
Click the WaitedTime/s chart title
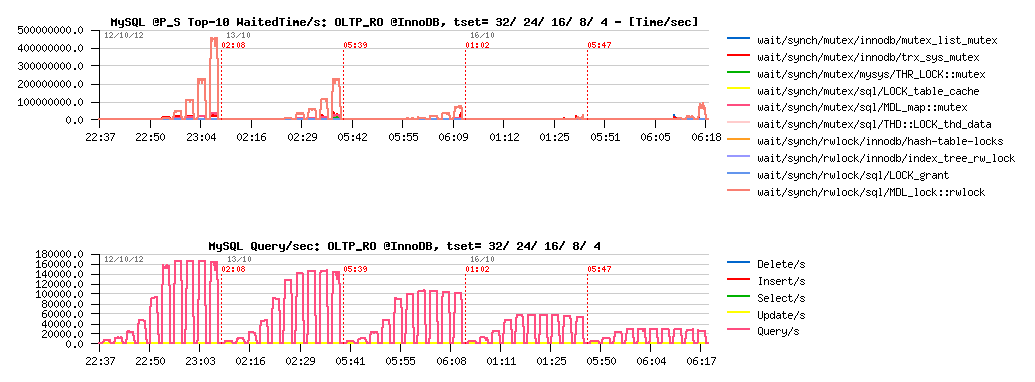click(404, 22)
